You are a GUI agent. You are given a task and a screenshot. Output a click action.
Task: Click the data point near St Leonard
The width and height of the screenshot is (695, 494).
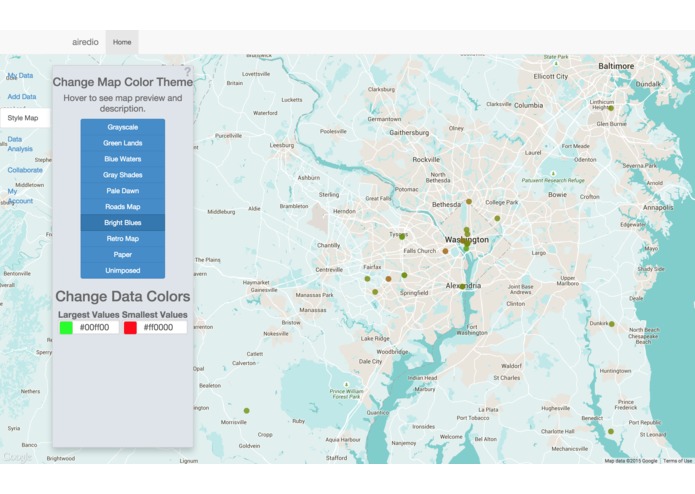pos(611,432)
